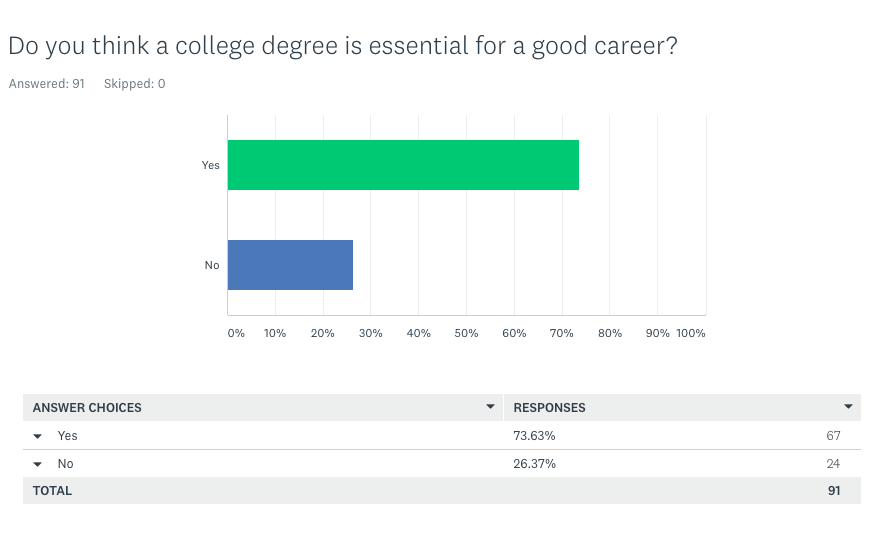The height and width of the screenshot is (540, 884).
Task: Click the No response count of 24
Action: tap(833, 464)
